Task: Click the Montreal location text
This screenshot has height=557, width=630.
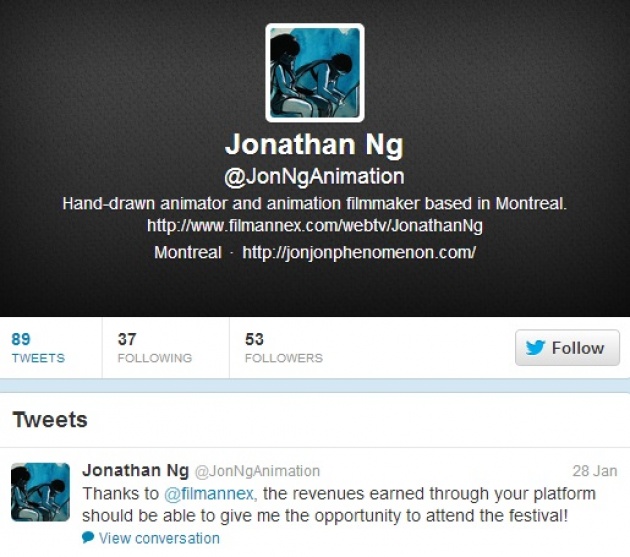Action: point(188,253)
